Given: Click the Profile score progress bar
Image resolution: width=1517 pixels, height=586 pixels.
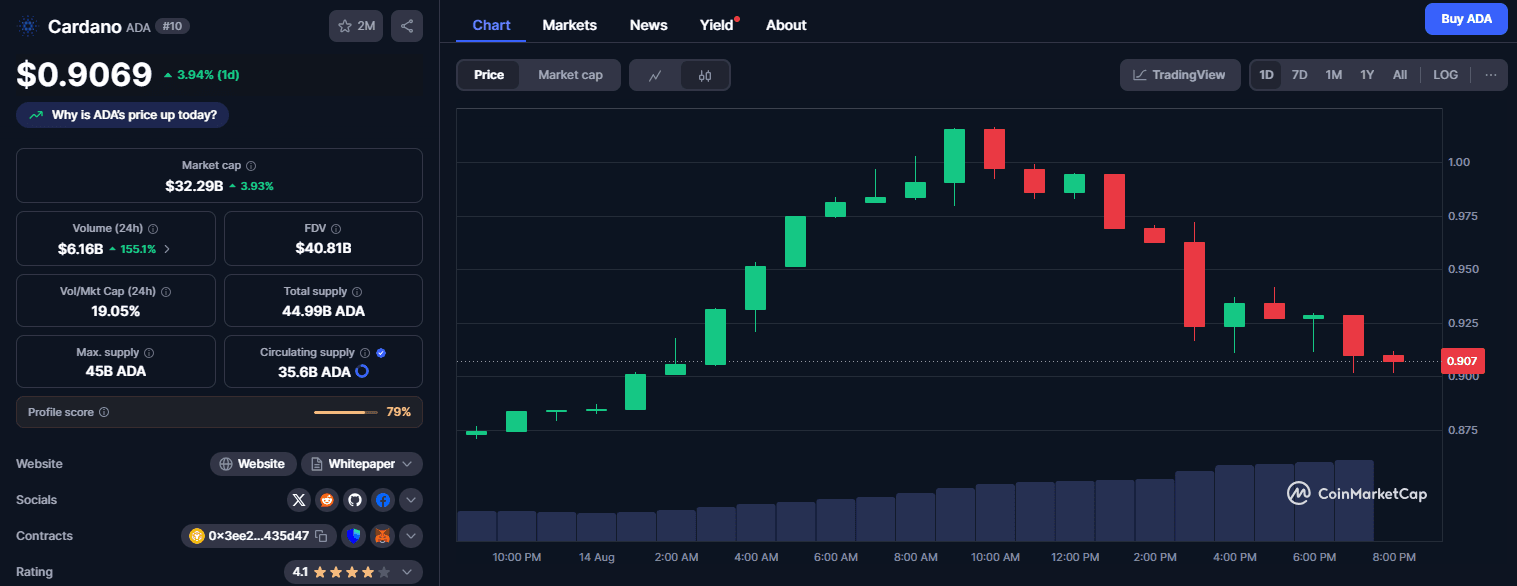Looking at the screenshot, I should 345,412.
